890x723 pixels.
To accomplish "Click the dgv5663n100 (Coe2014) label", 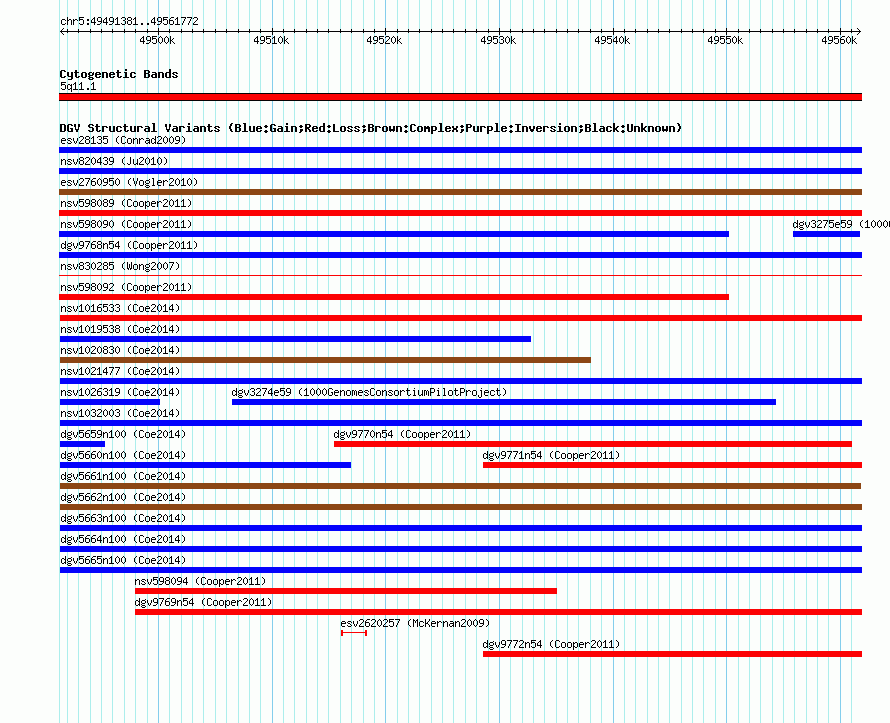I will 123,518.
